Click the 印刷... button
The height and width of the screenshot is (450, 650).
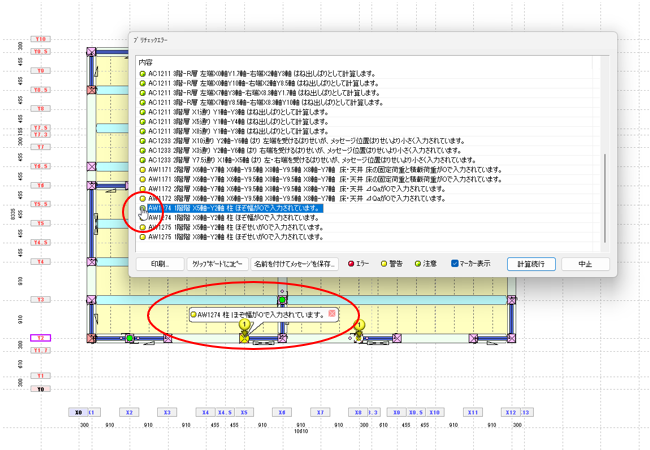point(160,264)
